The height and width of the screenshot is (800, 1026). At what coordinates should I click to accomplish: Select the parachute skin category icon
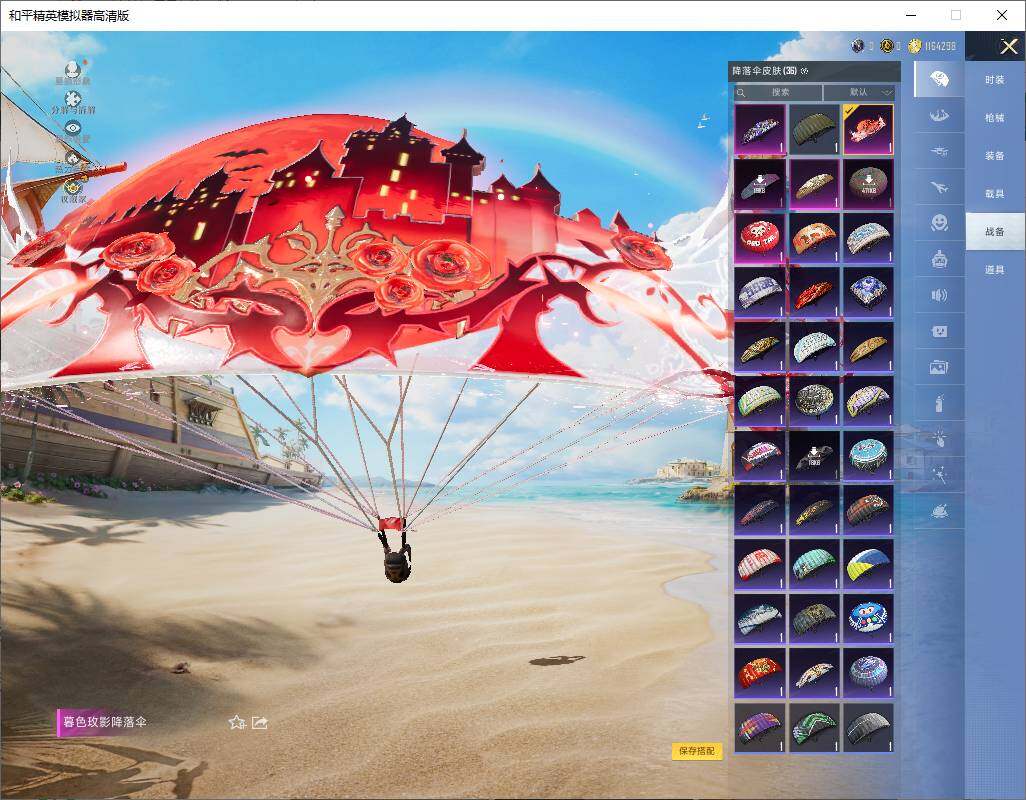pos(939,79)
